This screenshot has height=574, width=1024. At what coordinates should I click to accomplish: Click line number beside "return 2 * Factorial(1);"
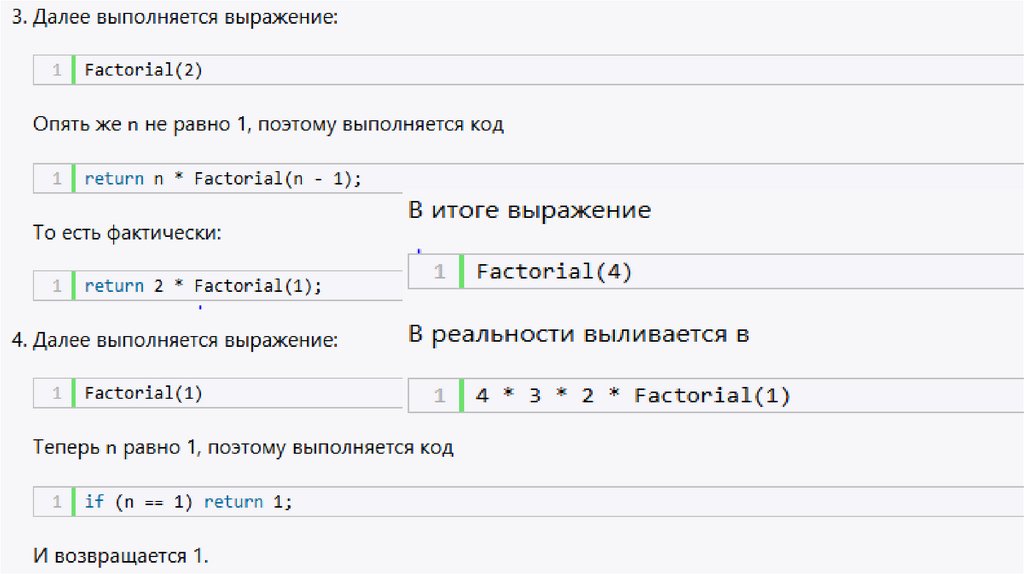point(56,286)
